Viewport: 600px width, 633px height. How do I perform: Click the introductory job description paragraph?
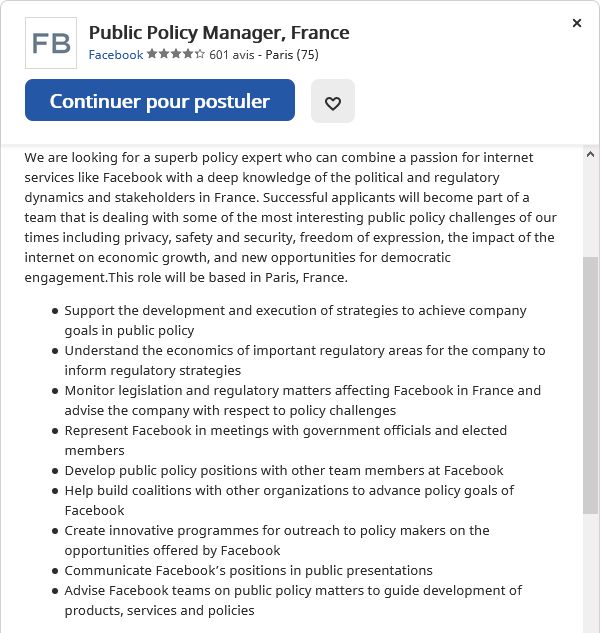pyautogui.click(x=290, y=217)
